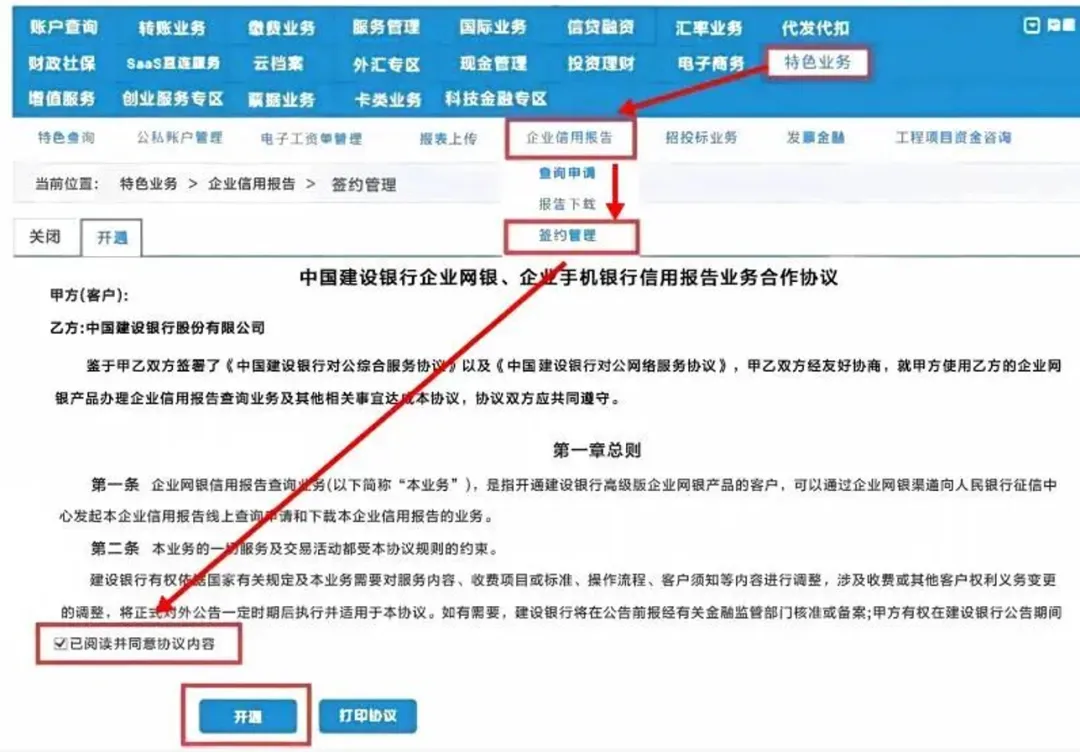Expand the 企业信用报告 submenu

[x=570, y=138]
